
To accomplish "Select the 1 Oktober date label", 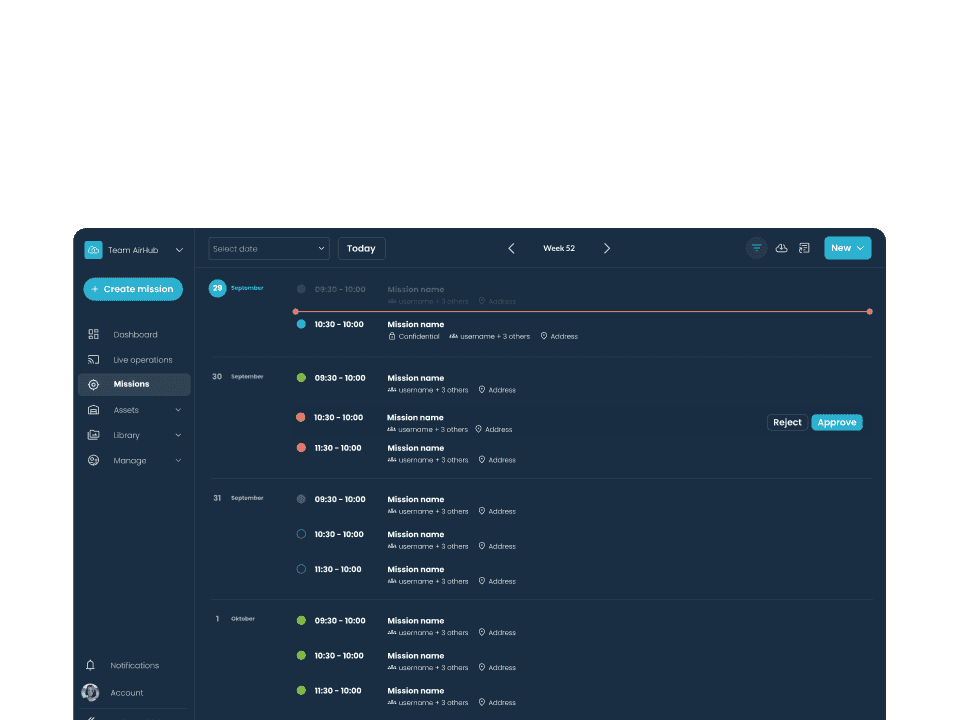I will point(235,619).
